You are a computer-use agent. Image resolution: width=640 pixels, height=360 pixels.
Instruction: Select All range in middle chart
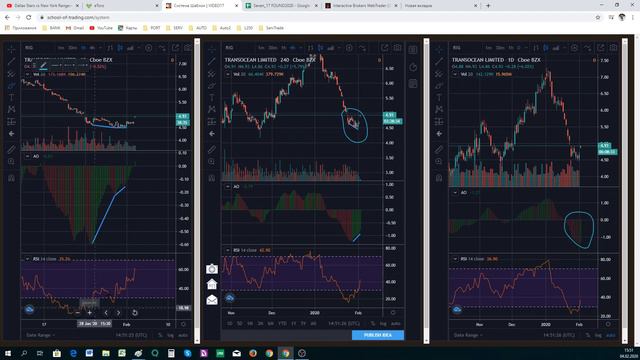coord(313,323)
